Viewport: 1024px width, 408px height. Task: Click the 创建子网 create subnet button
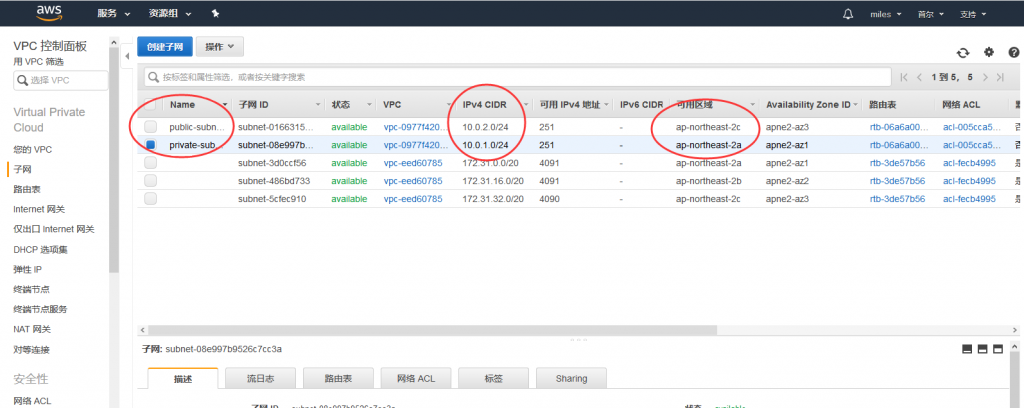(x=165, y=47)
